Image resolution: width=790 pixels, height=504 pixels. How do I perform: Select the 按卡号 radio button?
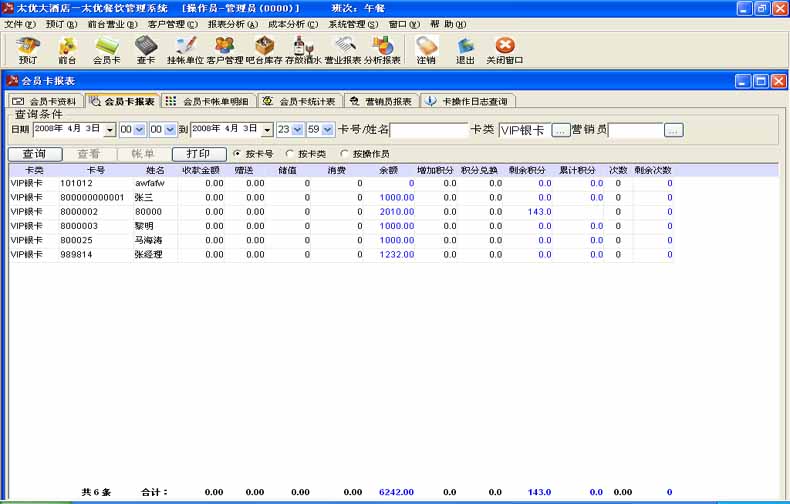coord(237,154)
